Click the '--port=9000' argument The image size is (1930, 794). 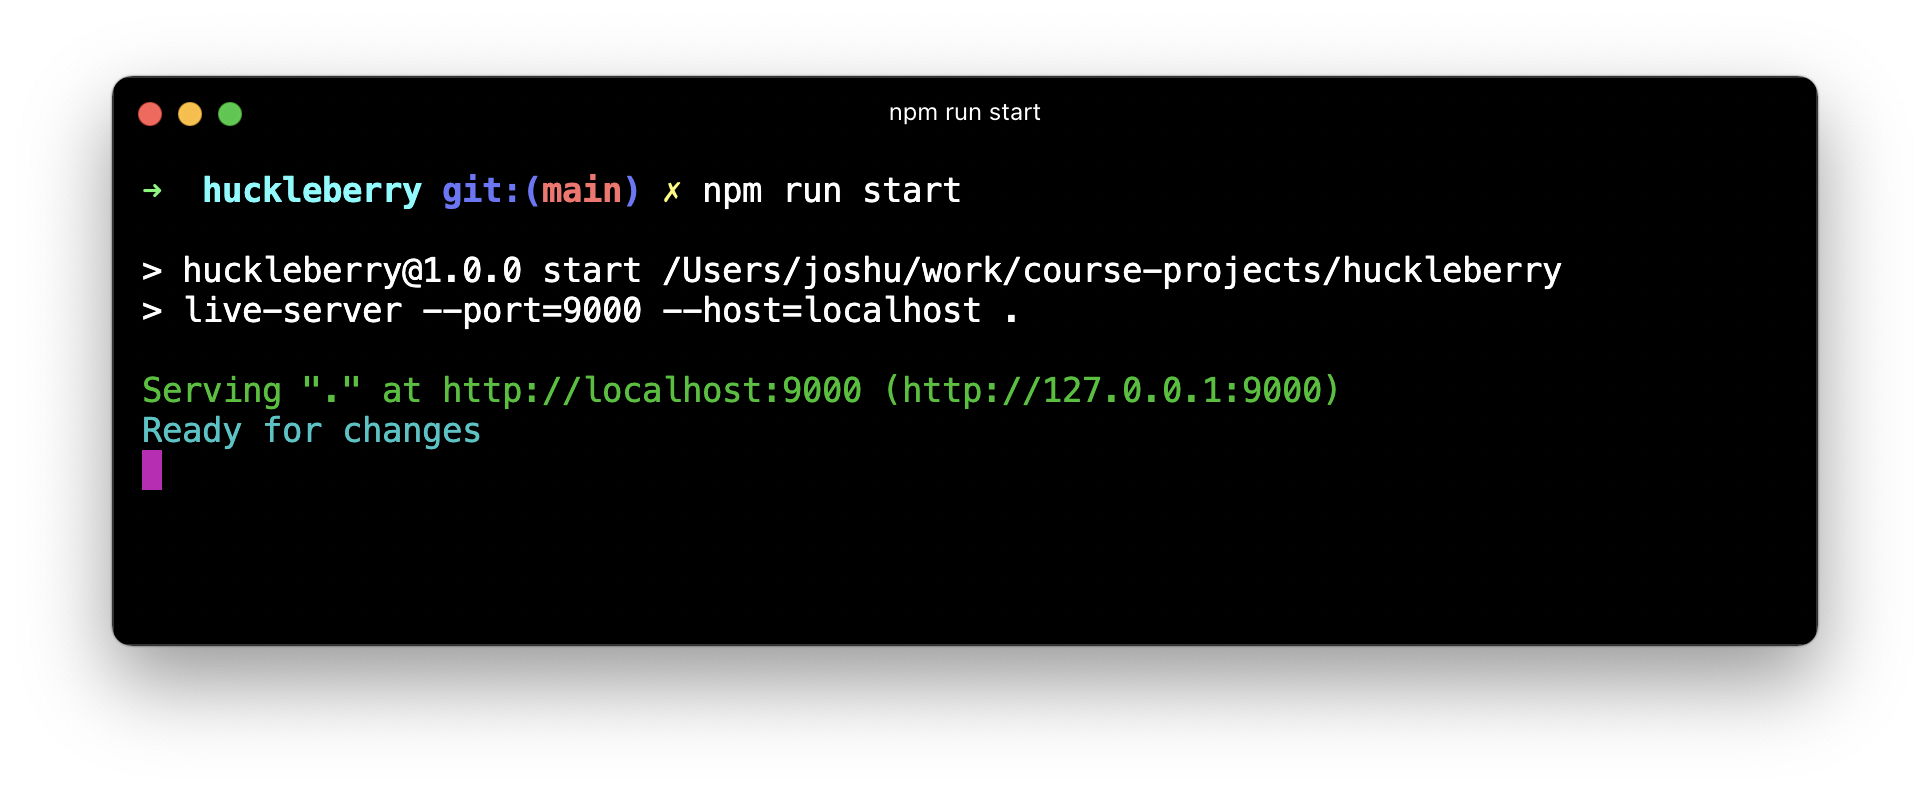[532, 311]
